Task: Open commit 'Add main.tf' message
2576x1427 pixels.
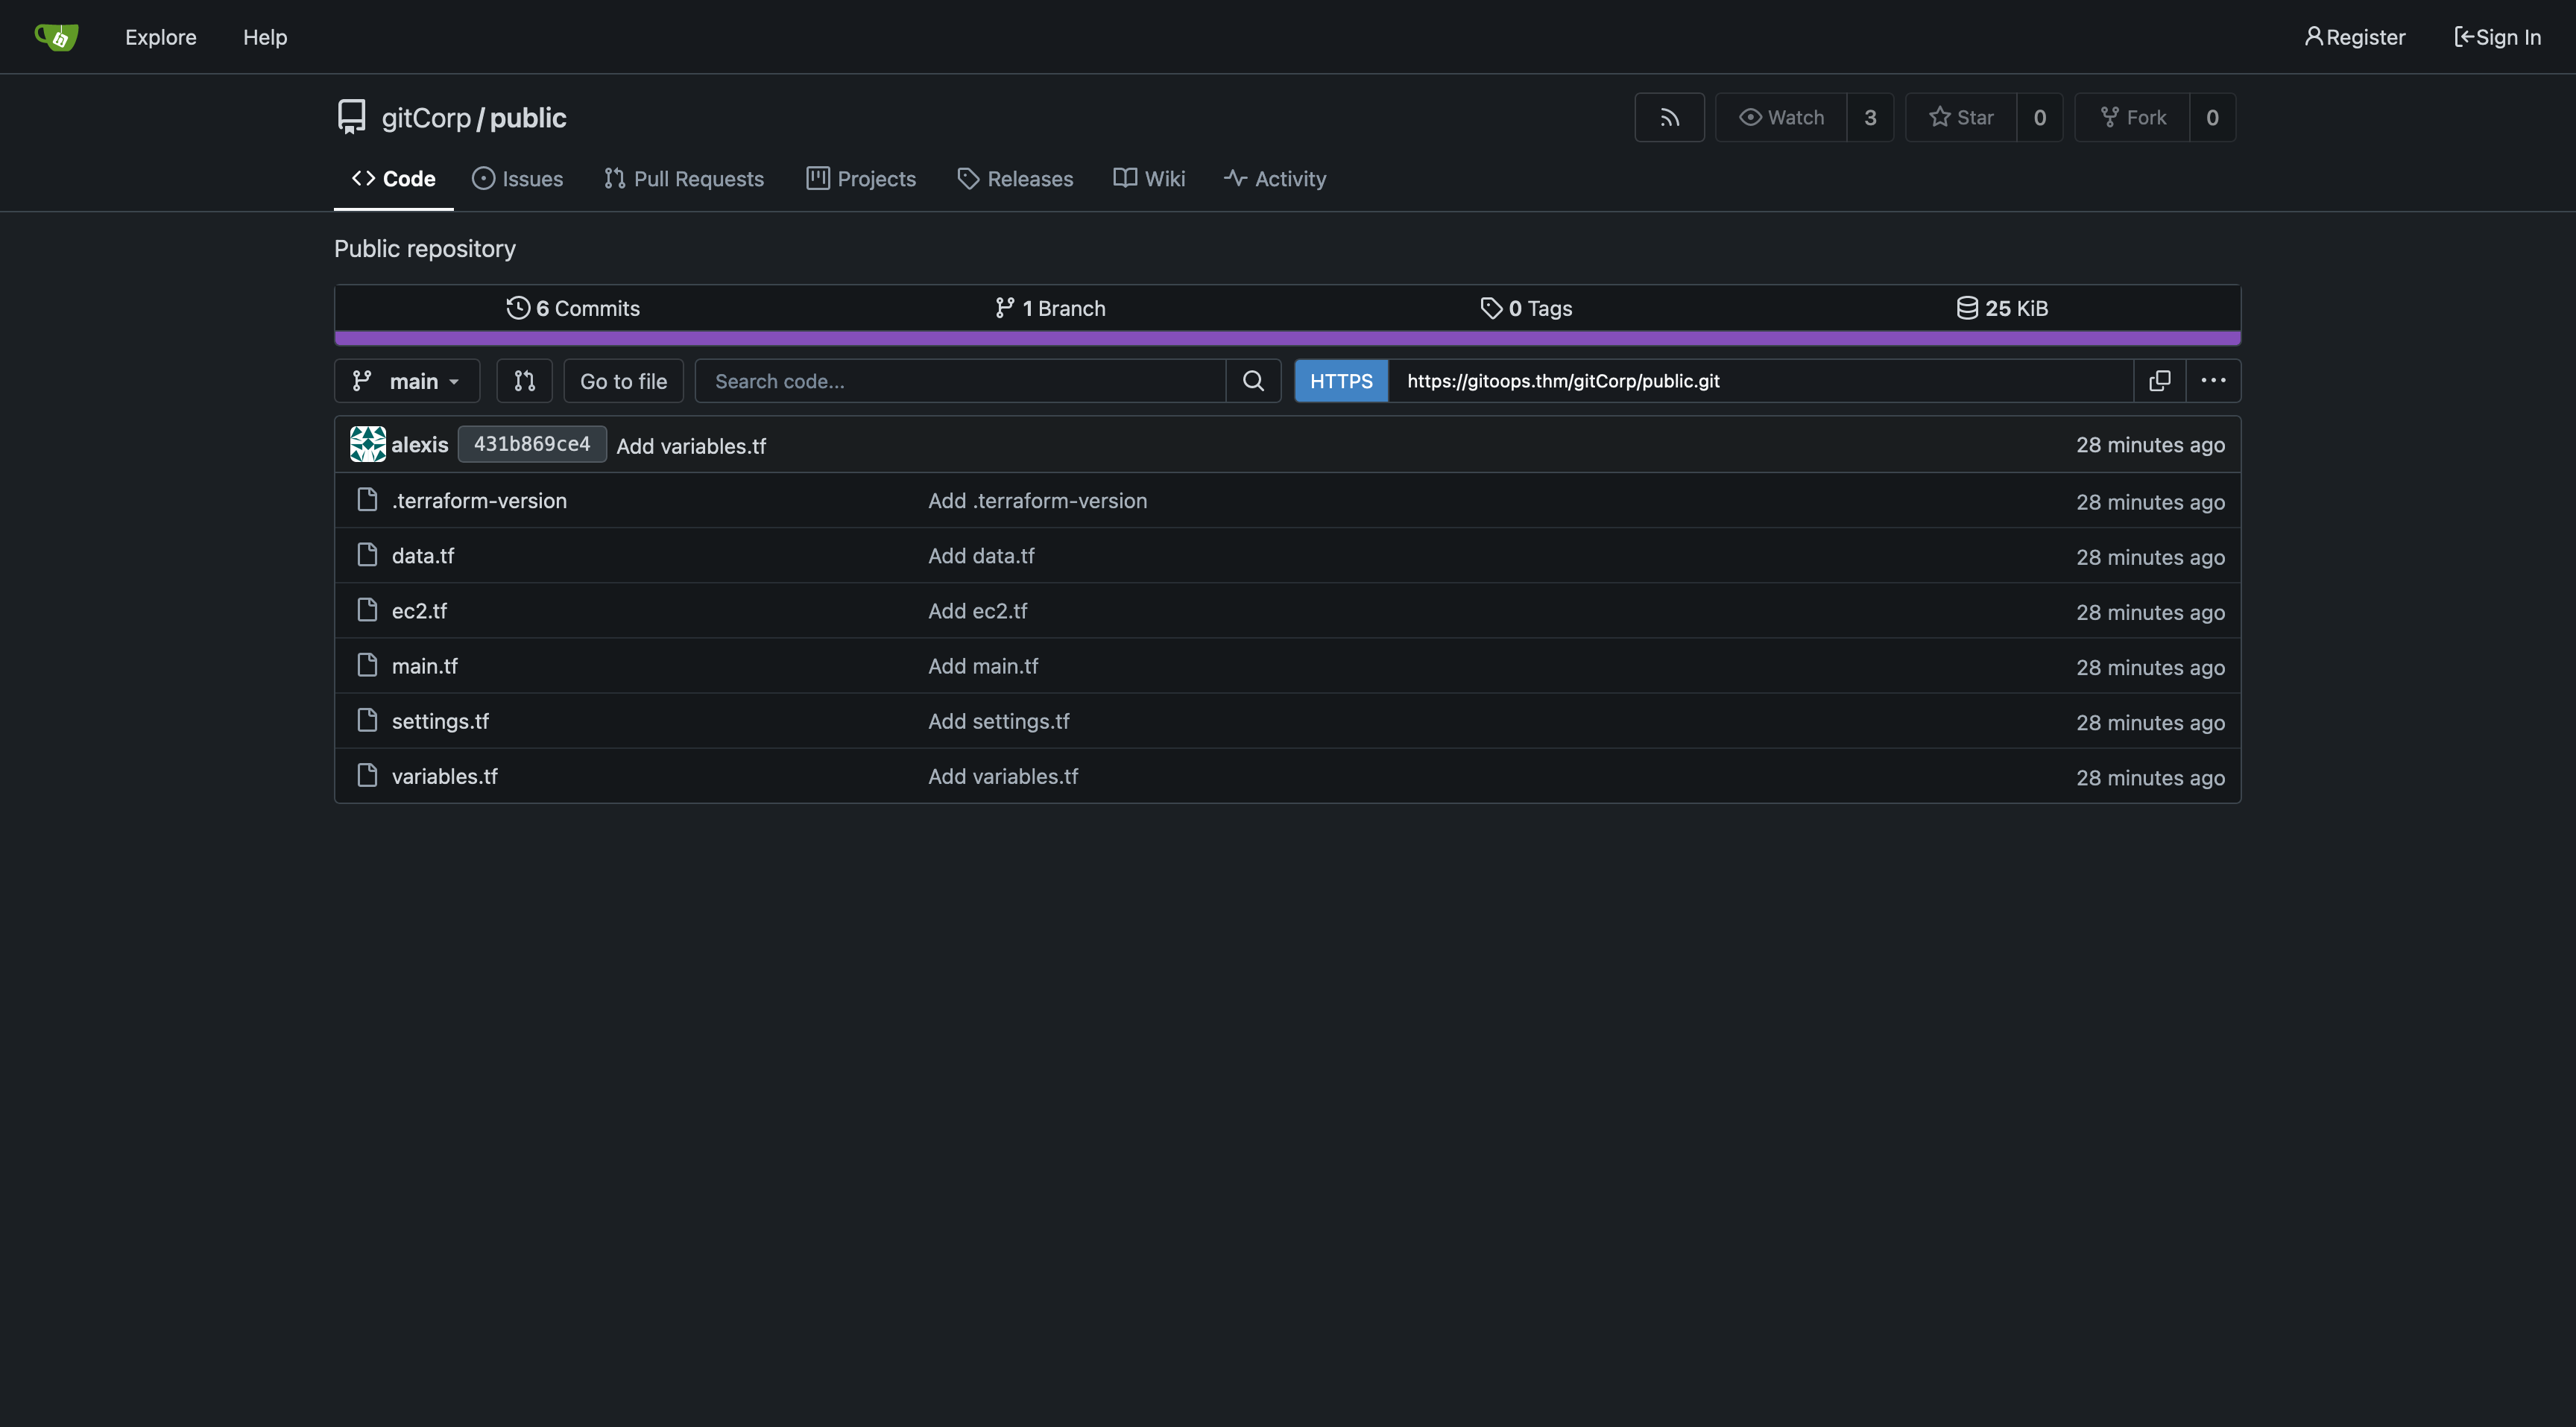Action: coord(983,665)
